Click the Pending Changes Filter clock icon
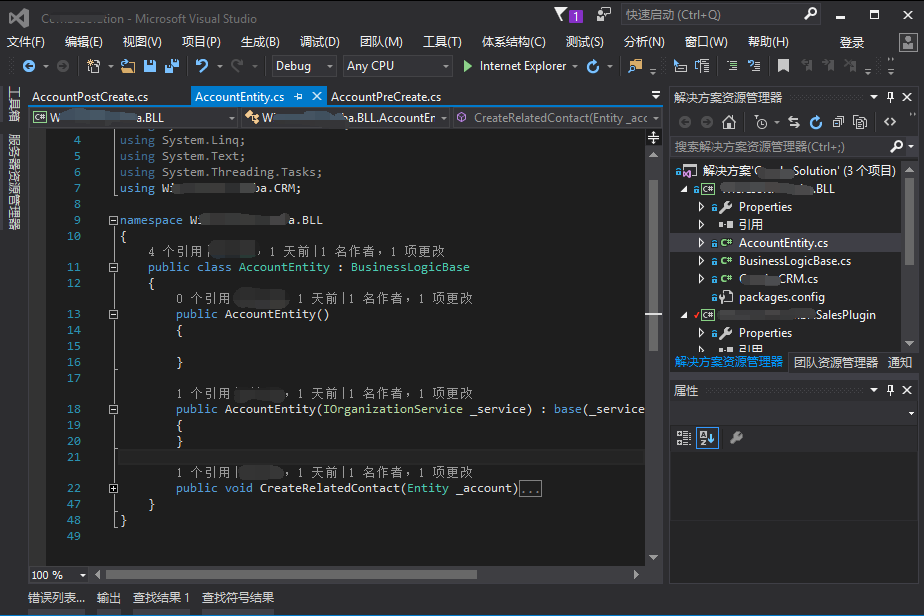 [761, 122]
